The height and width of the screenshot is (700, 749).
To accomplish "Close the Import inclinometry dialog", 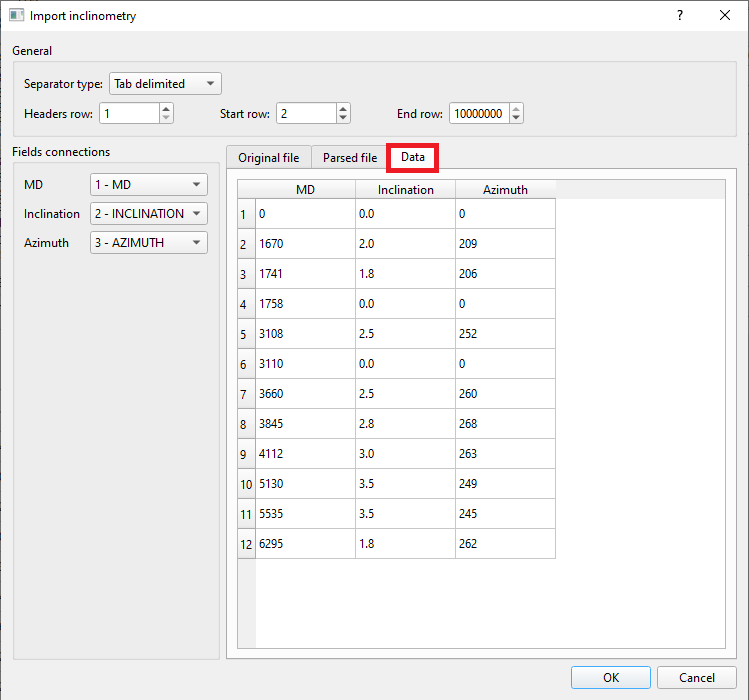I will 725,16.
